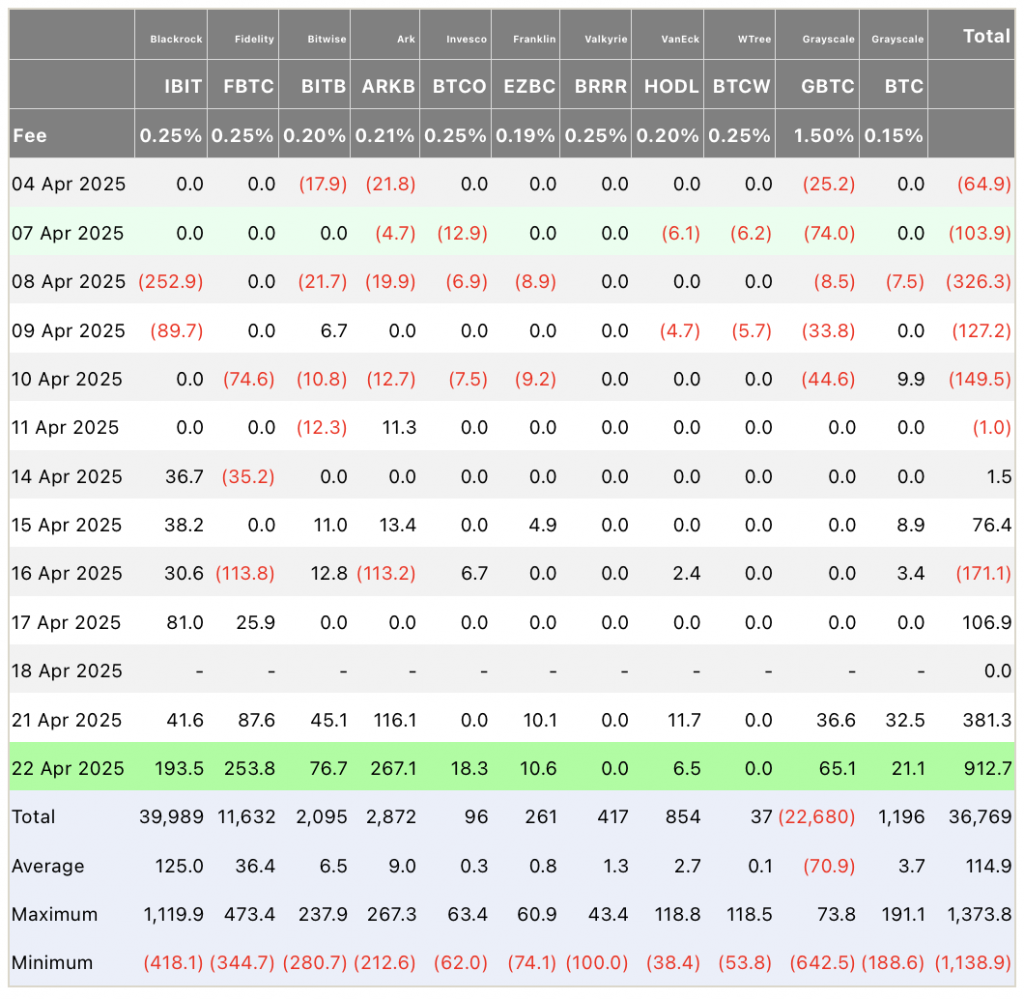This screenshot has width=1024, height=999.
Task: Click the (326.3) total for 08 Apr
Action: pos(978,281)
